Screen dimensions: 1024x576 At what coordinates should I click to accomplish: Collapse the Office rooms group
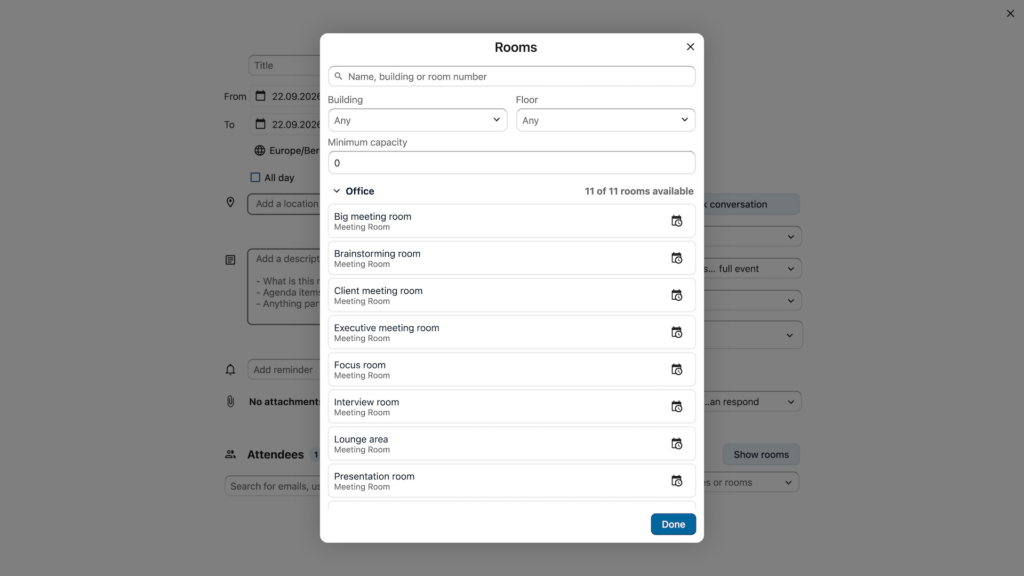click(x=336, y=191)
